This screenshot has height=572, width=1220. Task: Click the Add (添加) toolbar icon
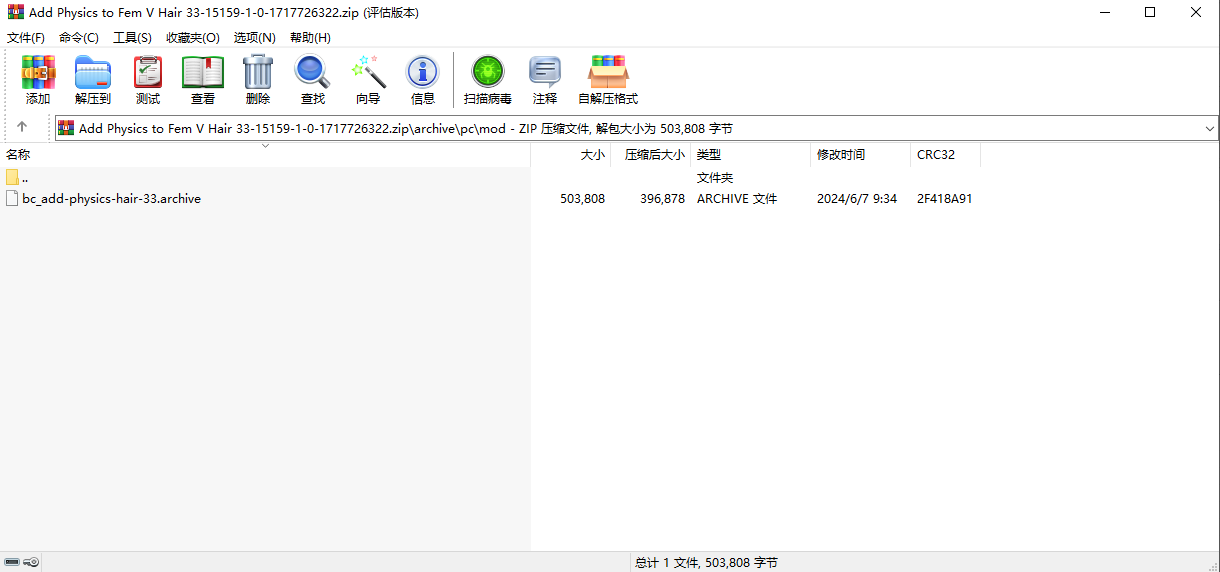38,80
